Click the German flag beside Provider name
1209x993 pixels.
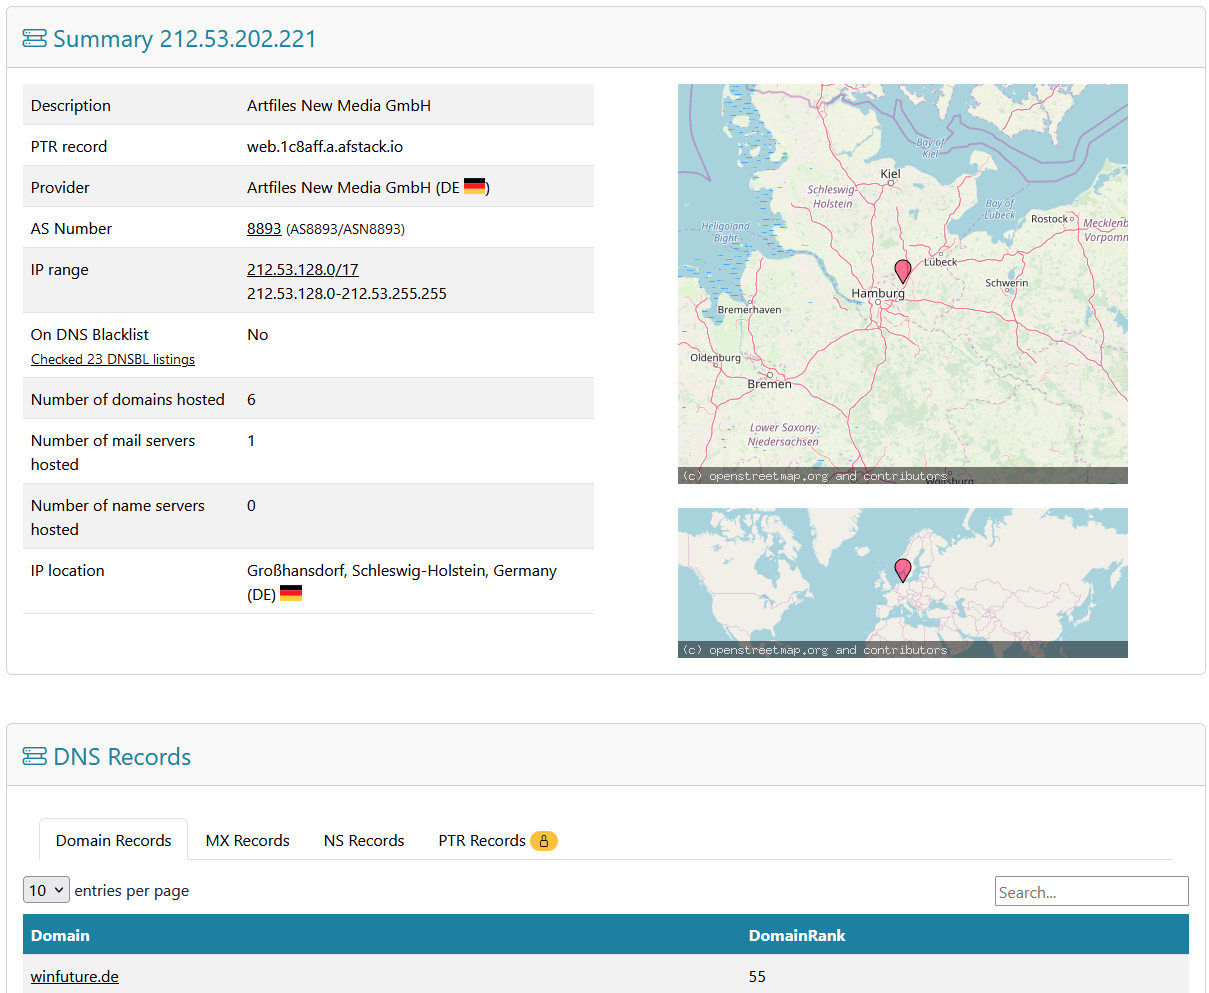(475, 186)
